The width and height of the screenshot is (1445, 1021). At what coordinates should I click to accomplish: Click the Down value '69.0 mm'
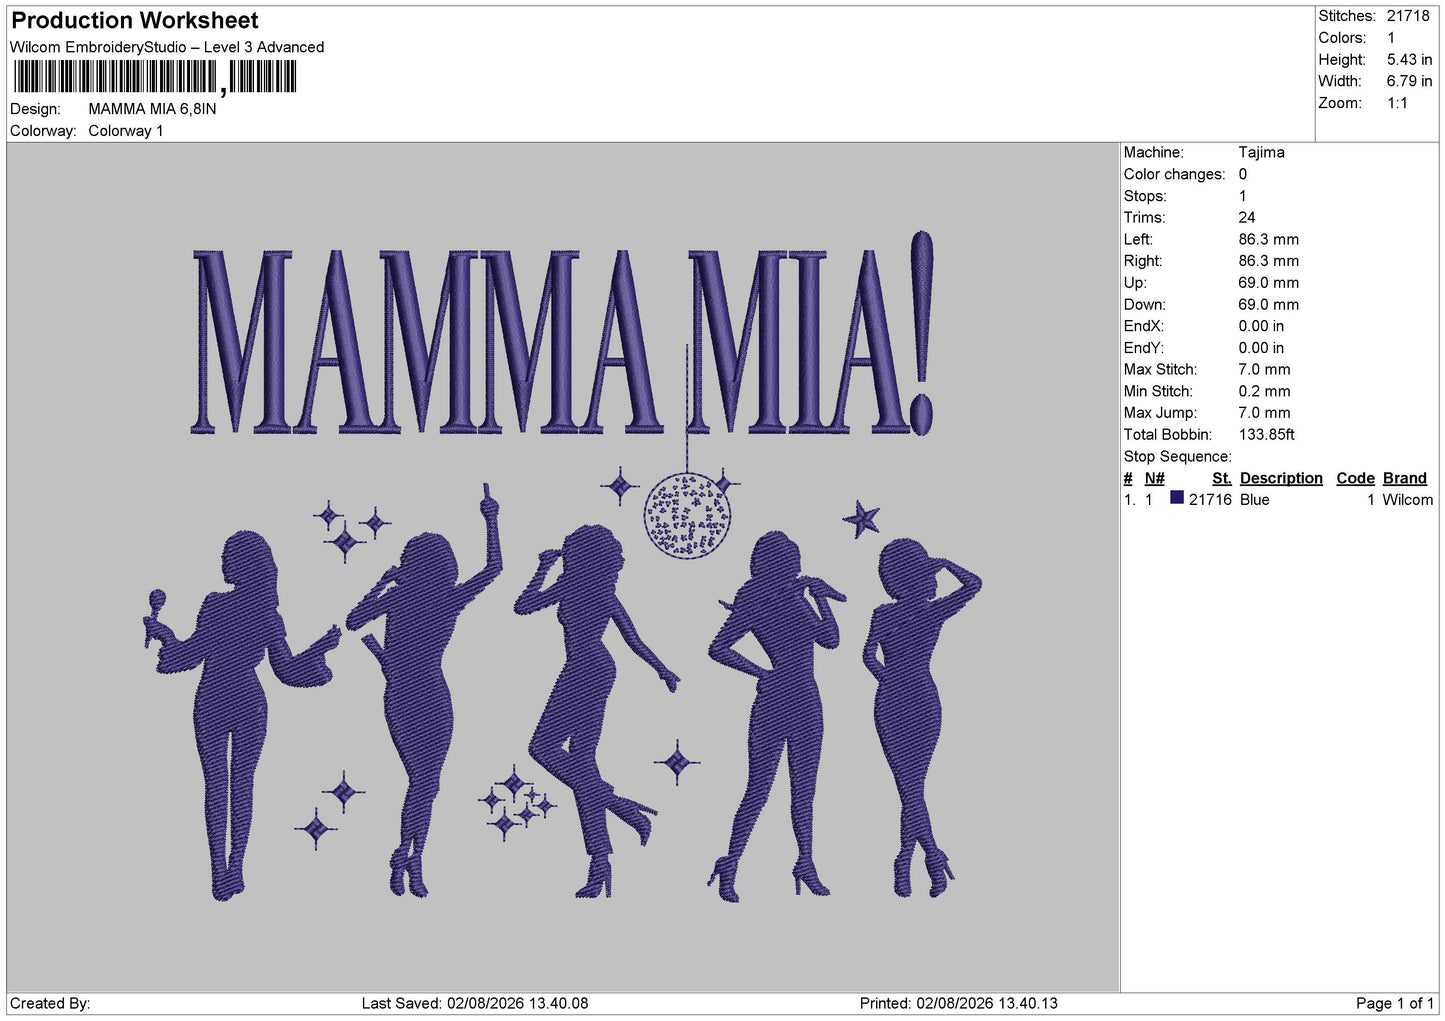pyautogui.click(x=1268, y=304)
